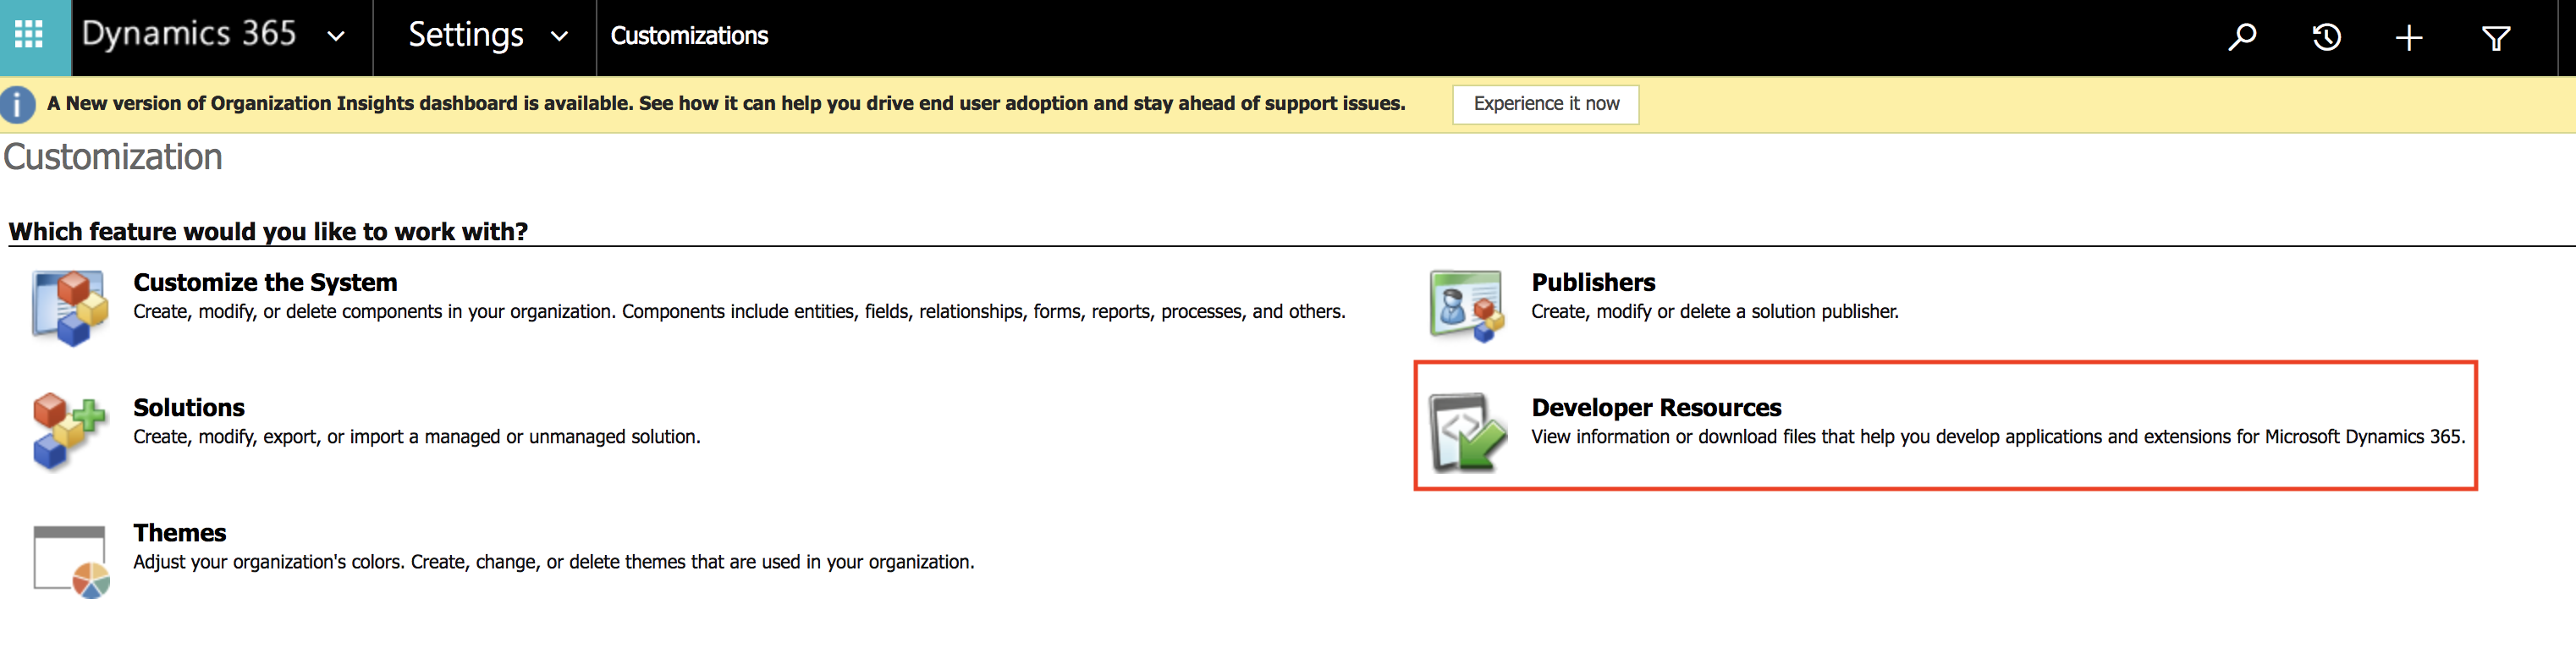Click the Customization page heading
This screenshot has height=670, width=2576.
click(x=113, y=157)
